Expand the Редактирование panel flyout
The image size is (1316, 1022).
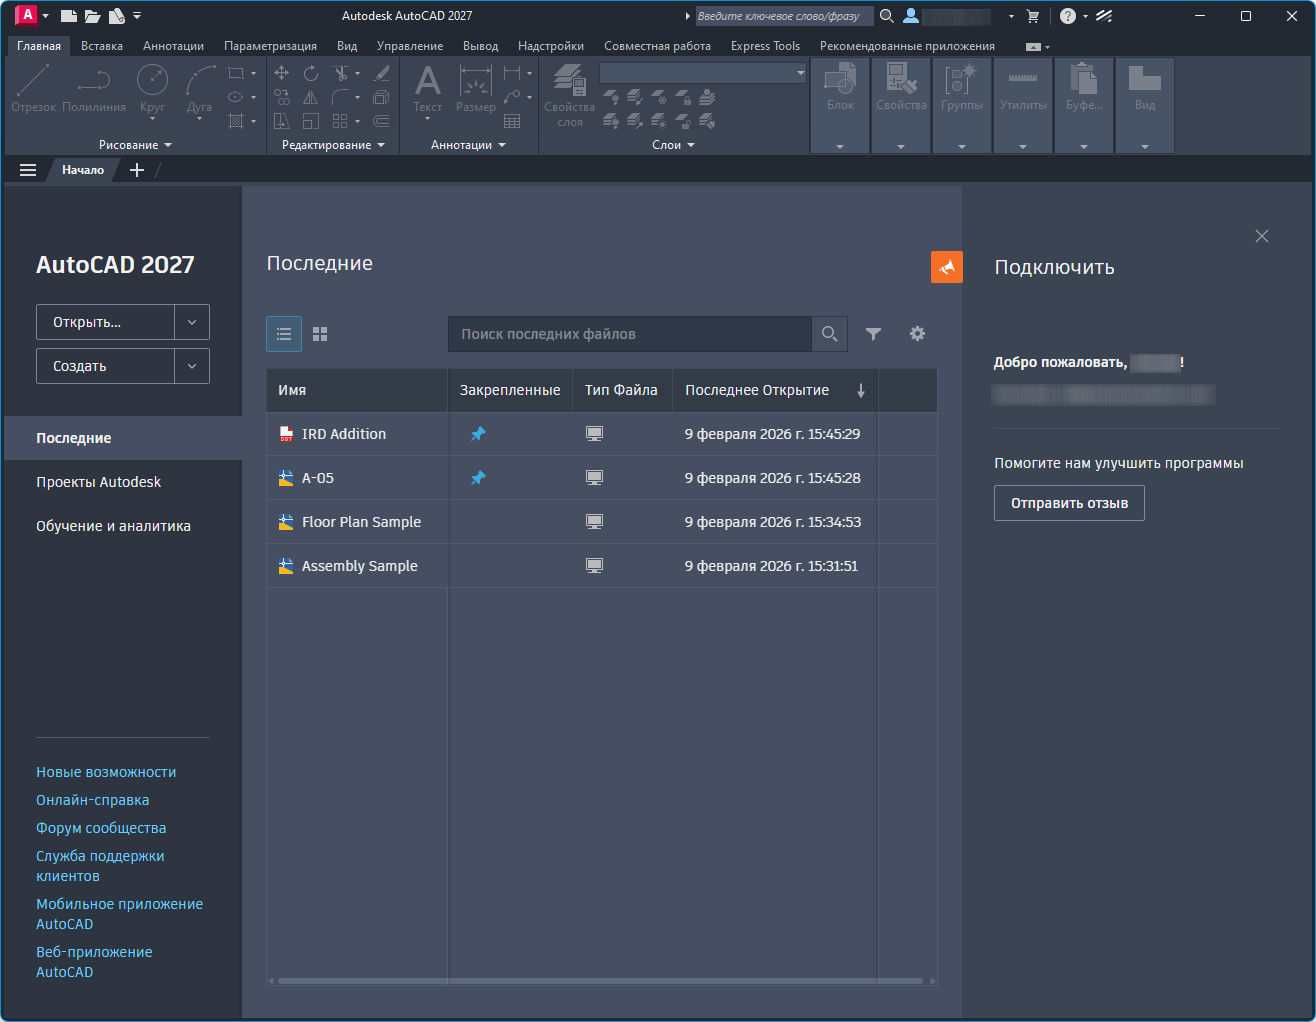coord(333,145)
